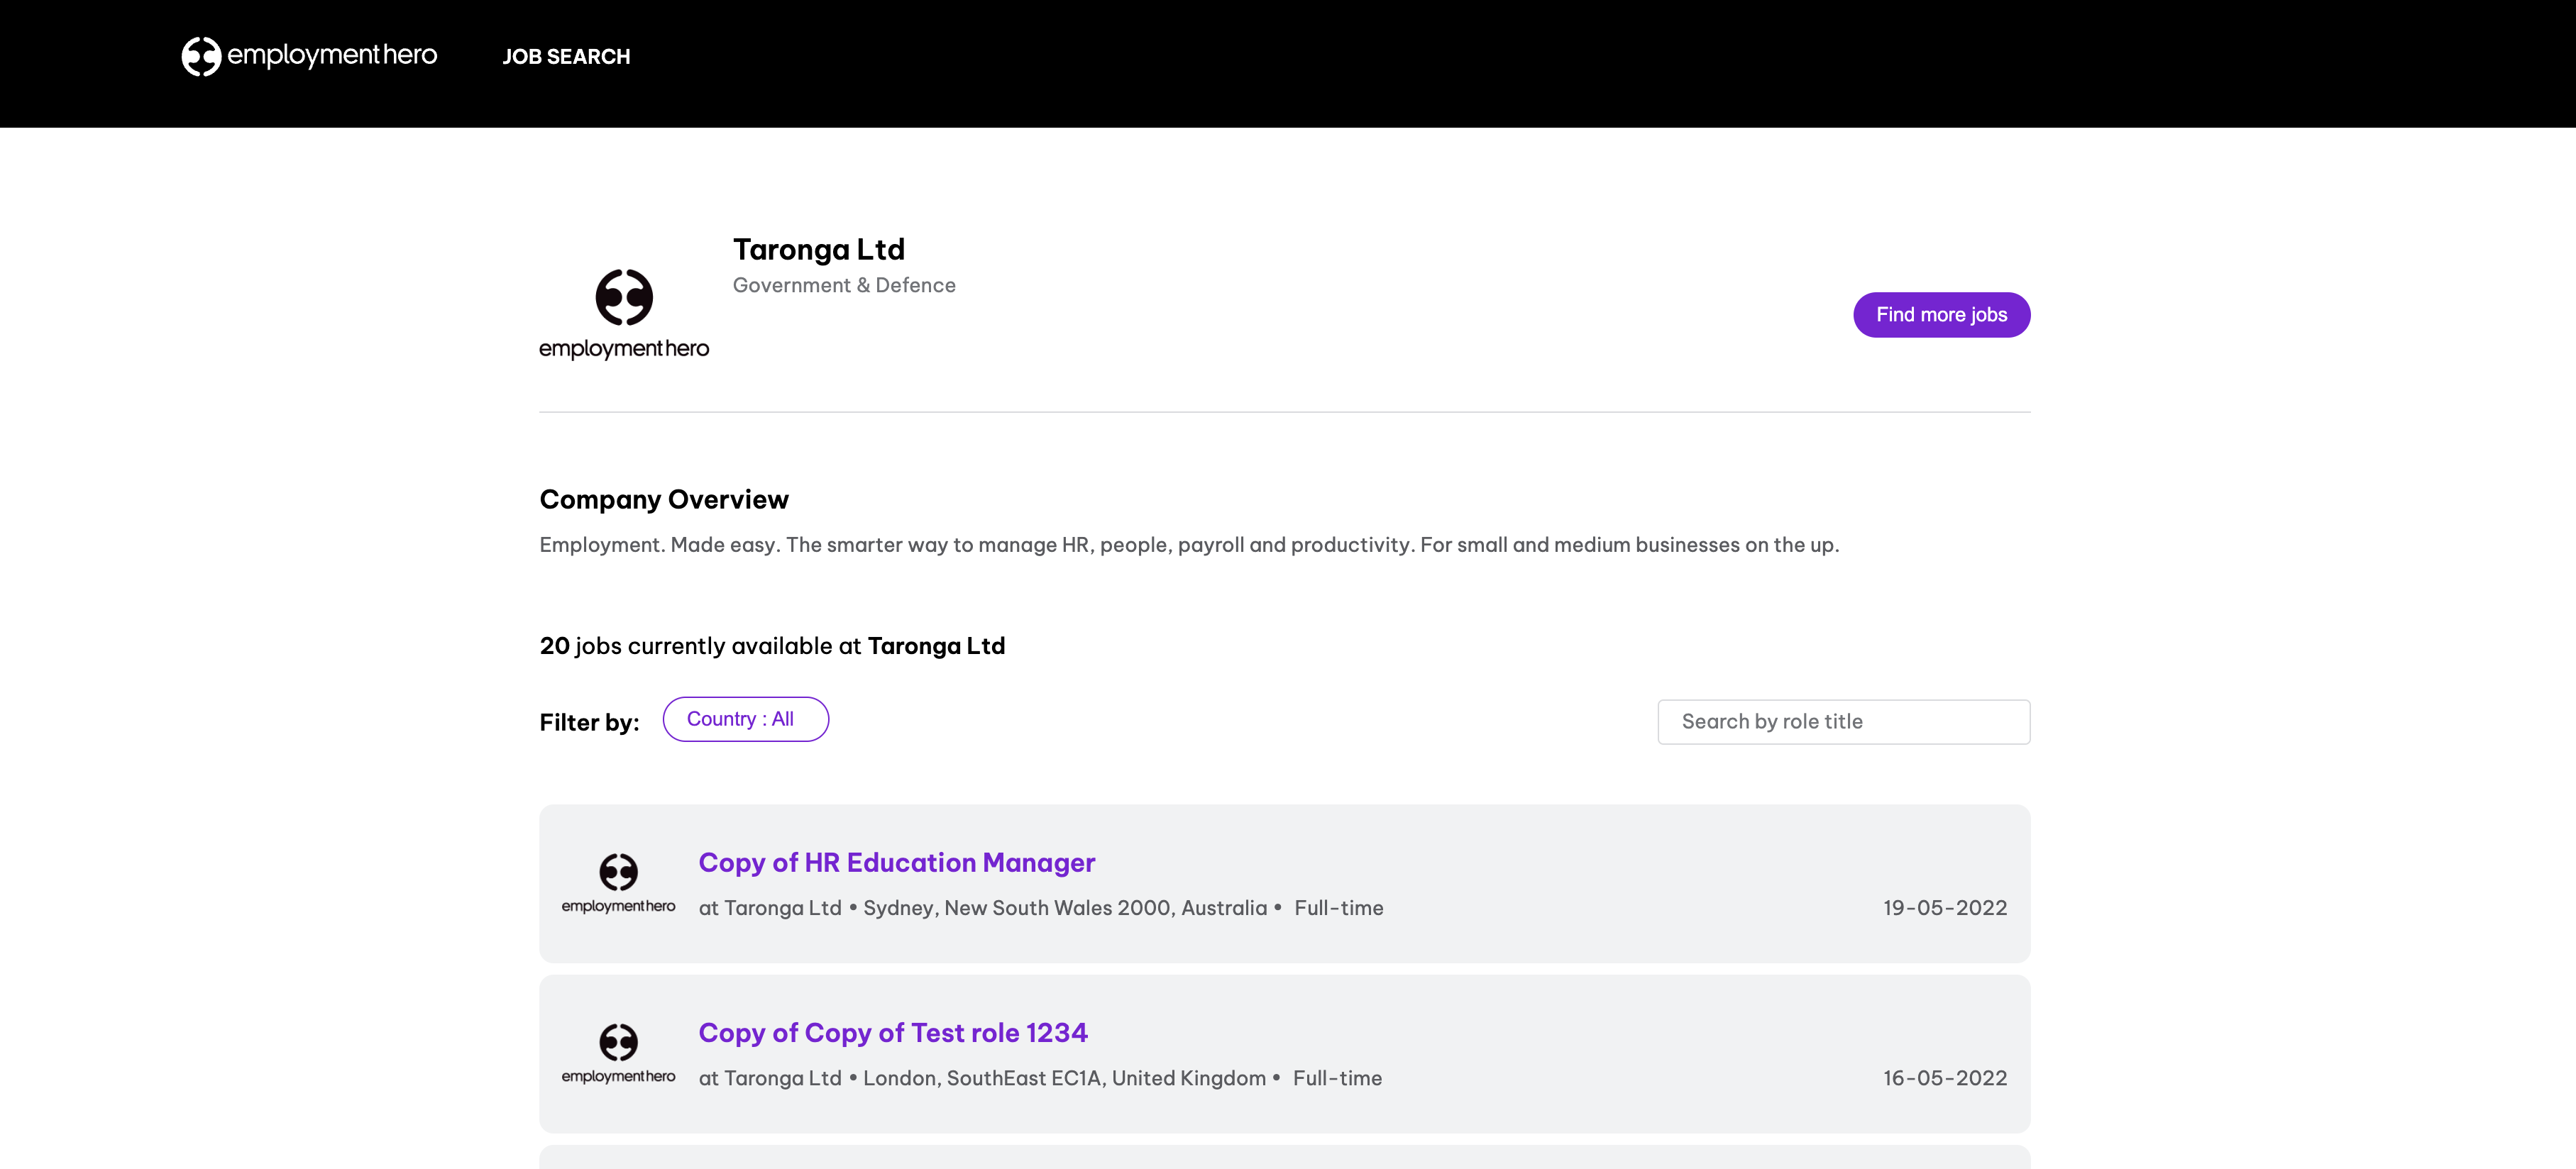Click the Taronga Ltd company logo
This screenshot has height=1169, width=2576.
click(x=624, y=314)
